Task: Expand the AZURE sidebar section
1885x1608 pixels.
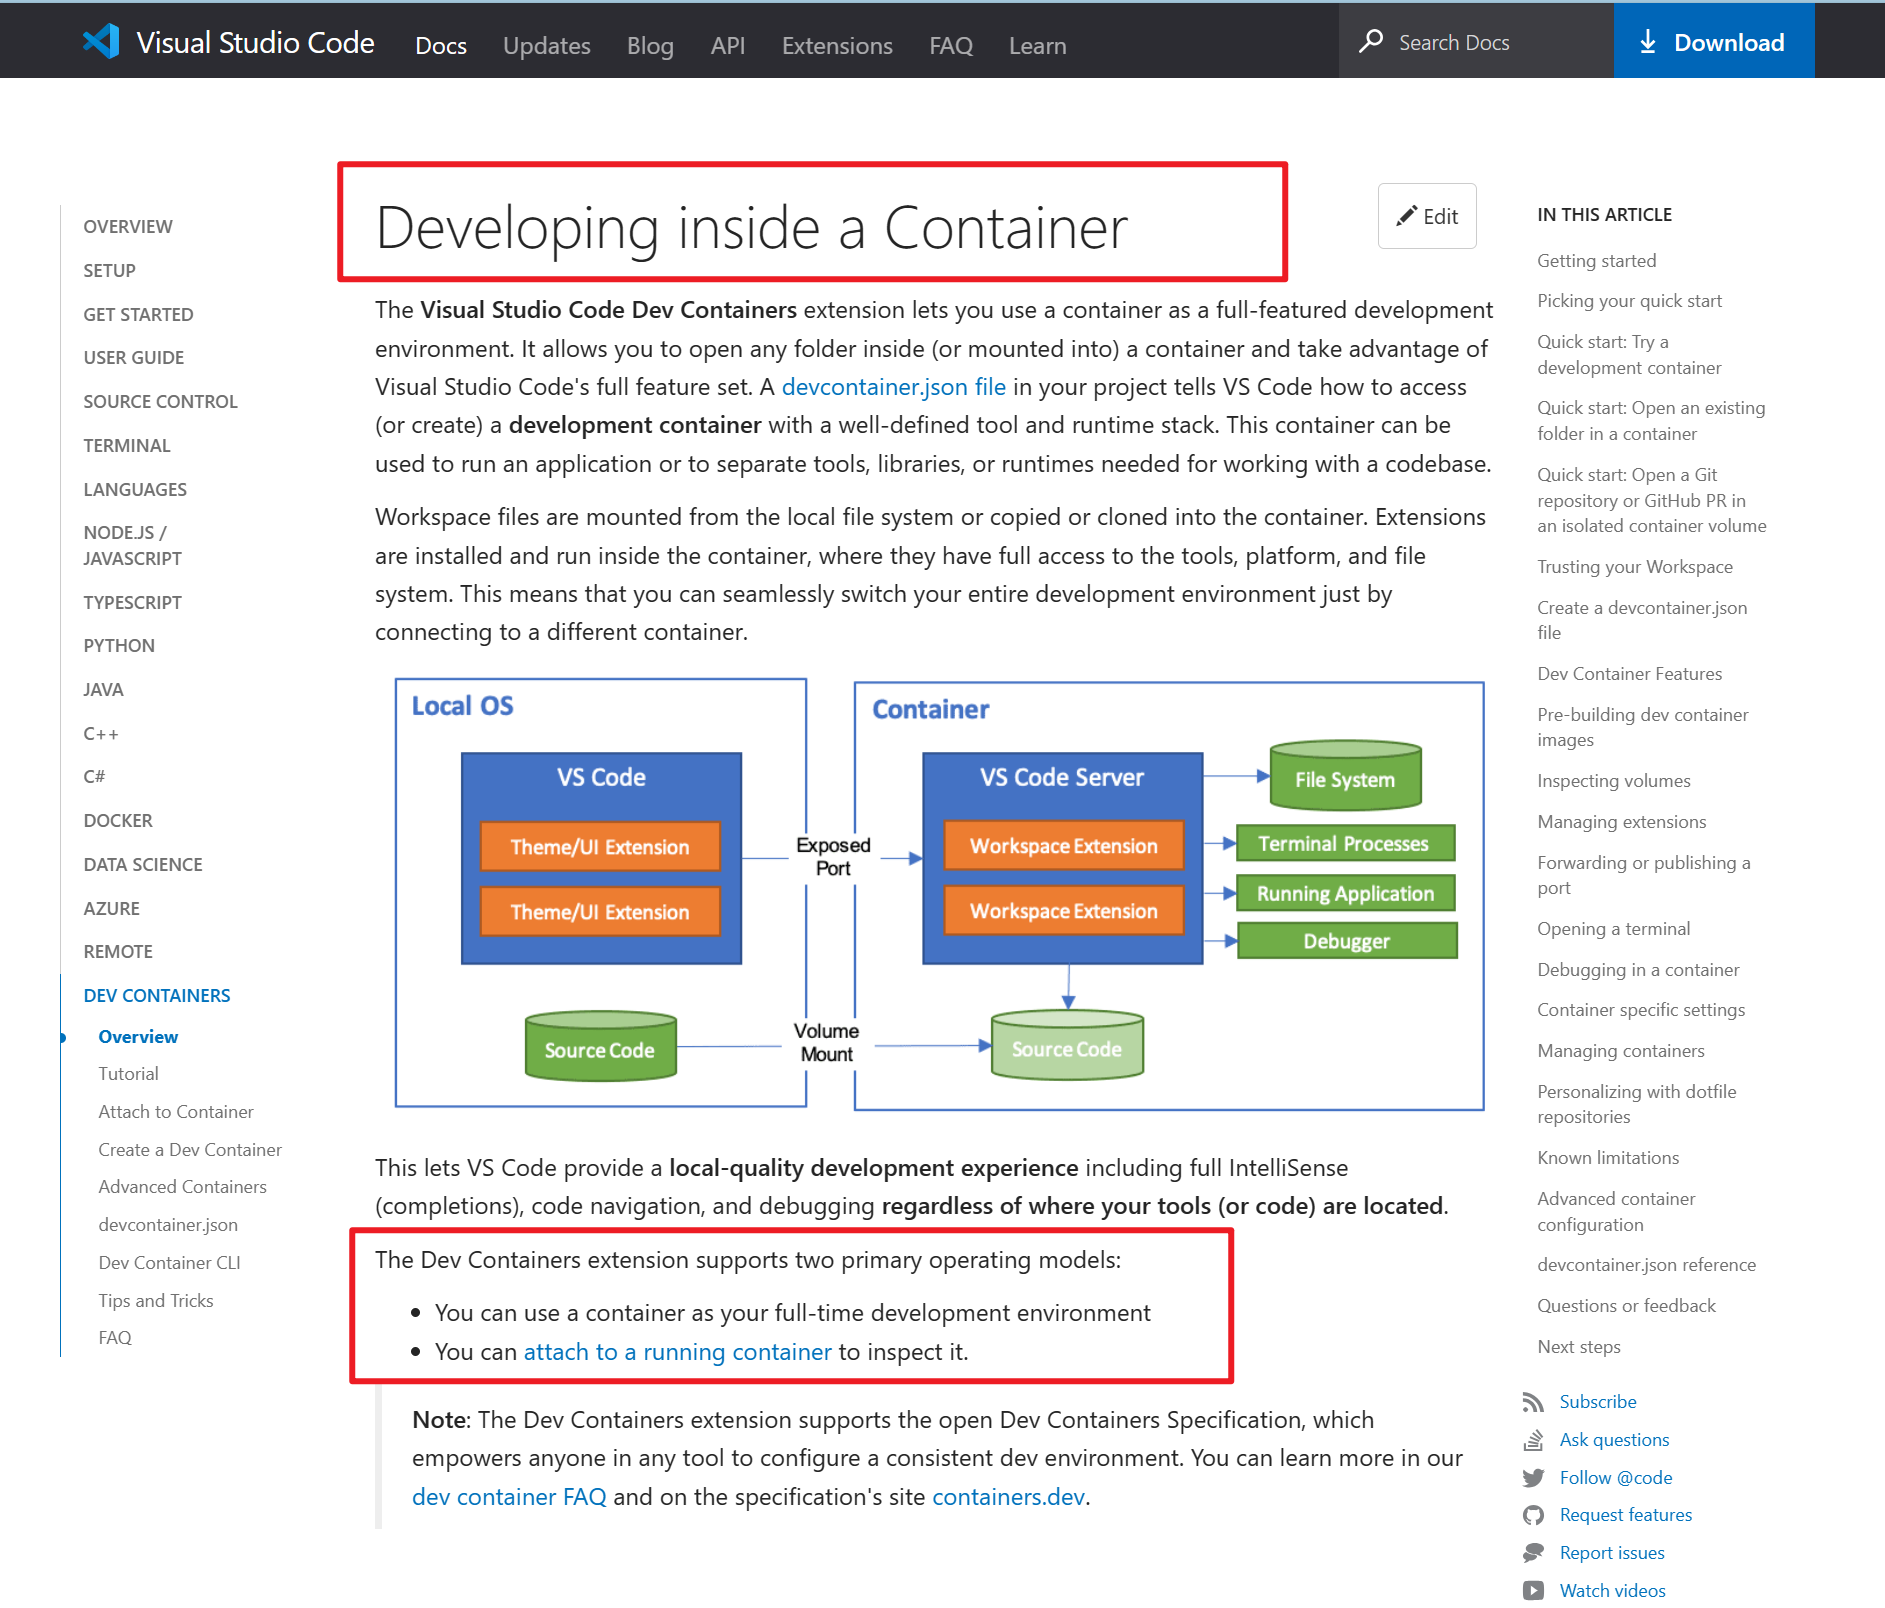Action: pyautogui.click(x=111, y=908)
